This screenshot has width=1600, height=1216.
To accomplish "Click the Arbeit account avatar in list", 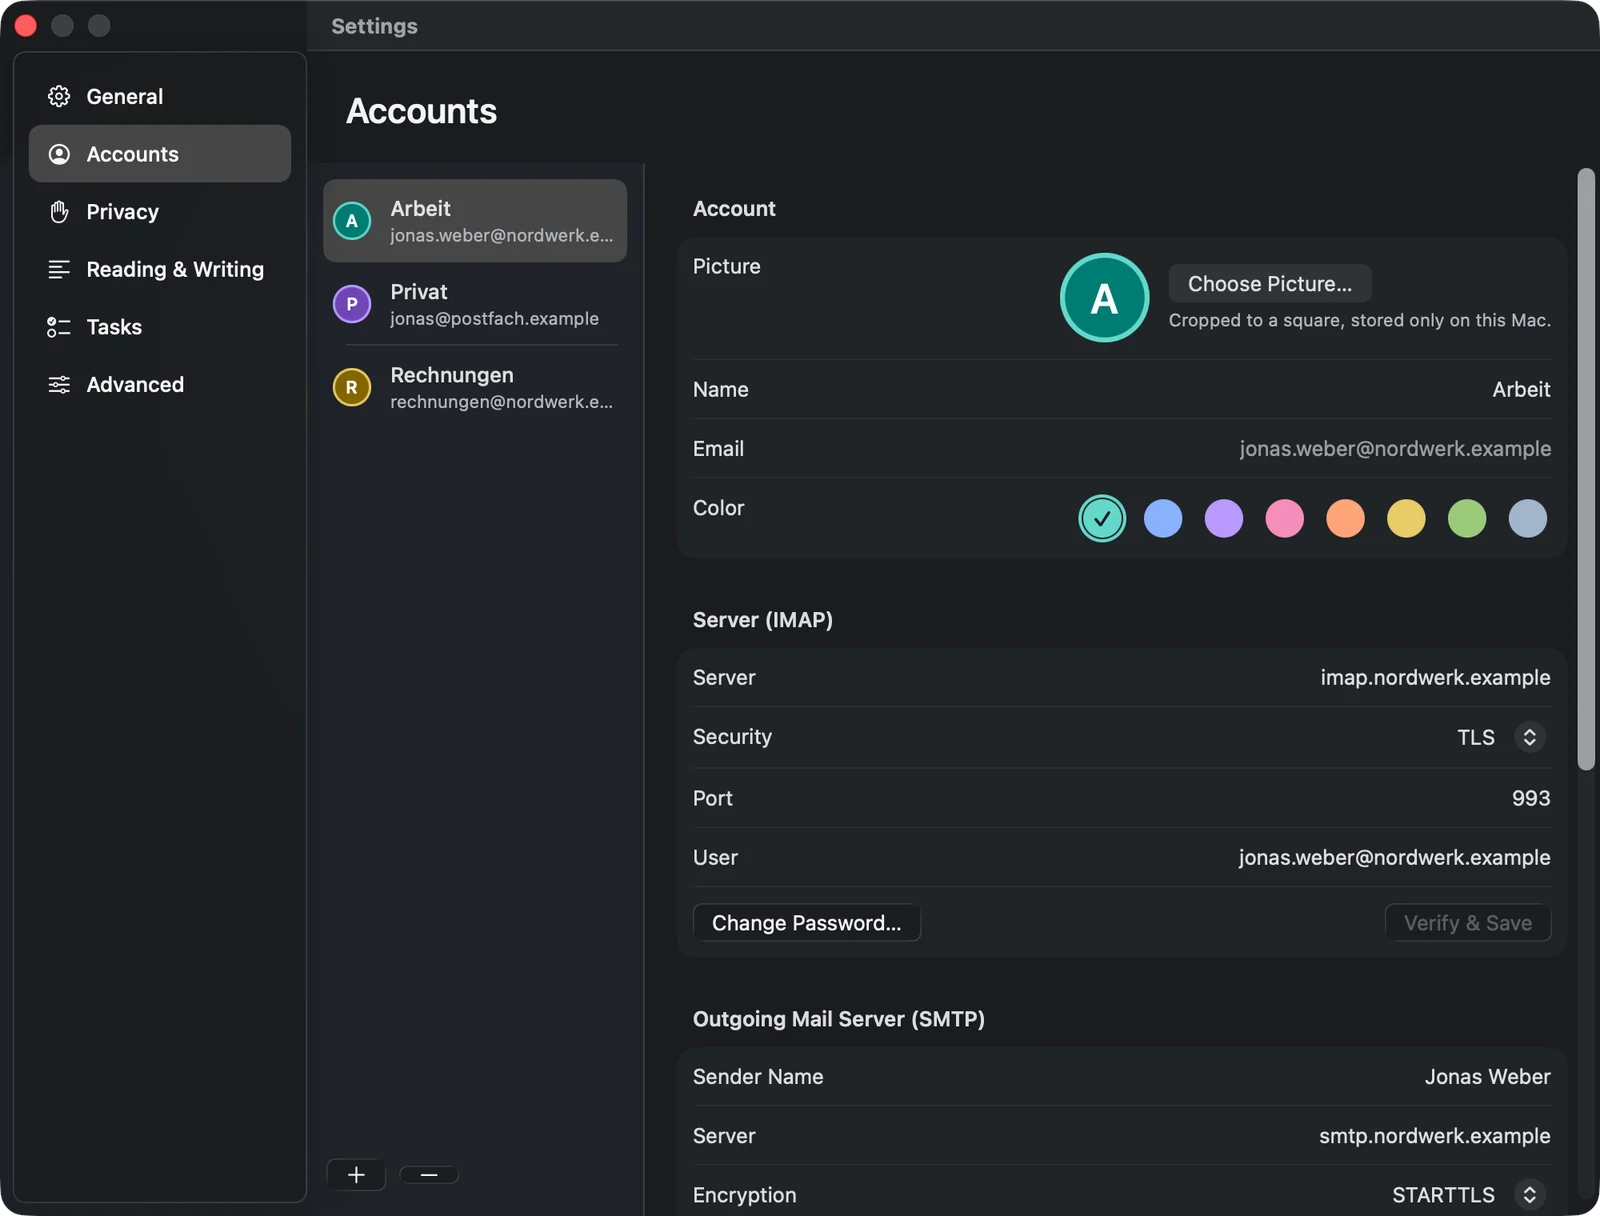I will click(x=352, y=221).
